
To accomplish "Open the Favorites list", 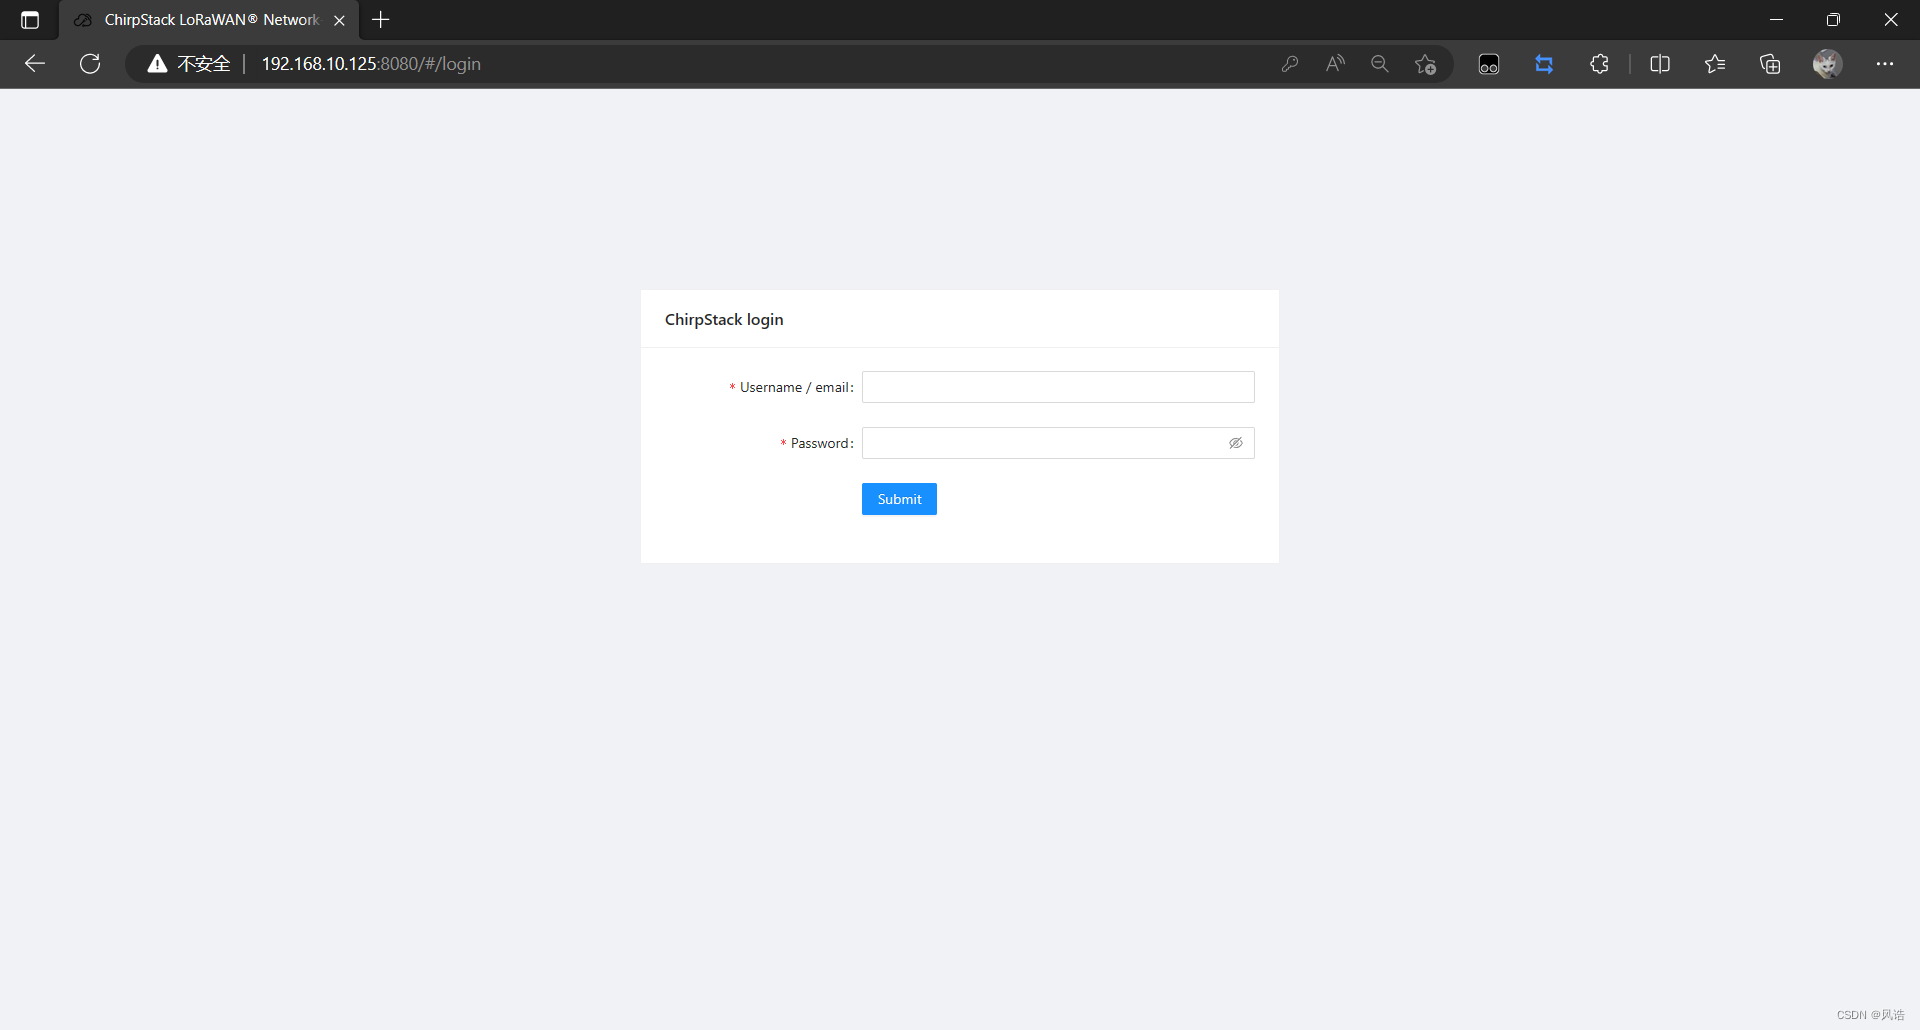I will point(1715,64).
